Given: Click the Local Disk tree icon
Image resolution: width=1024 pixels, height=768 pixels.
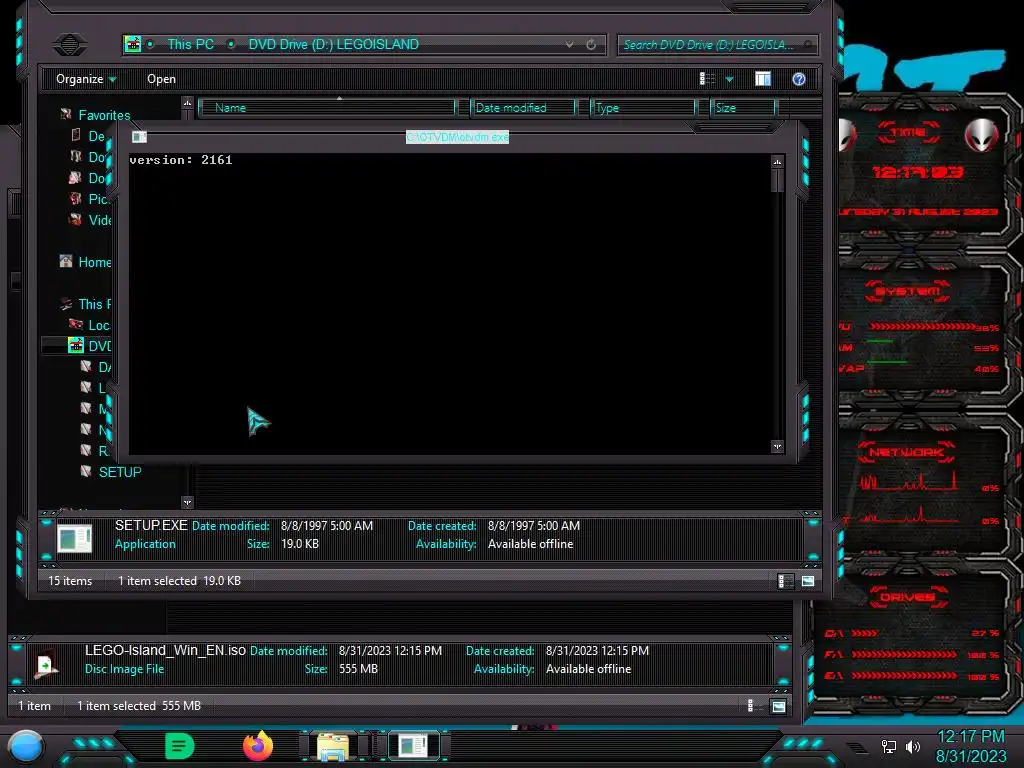Looking at the screenshot, I should pyautogui.click(x=76, y=325).
